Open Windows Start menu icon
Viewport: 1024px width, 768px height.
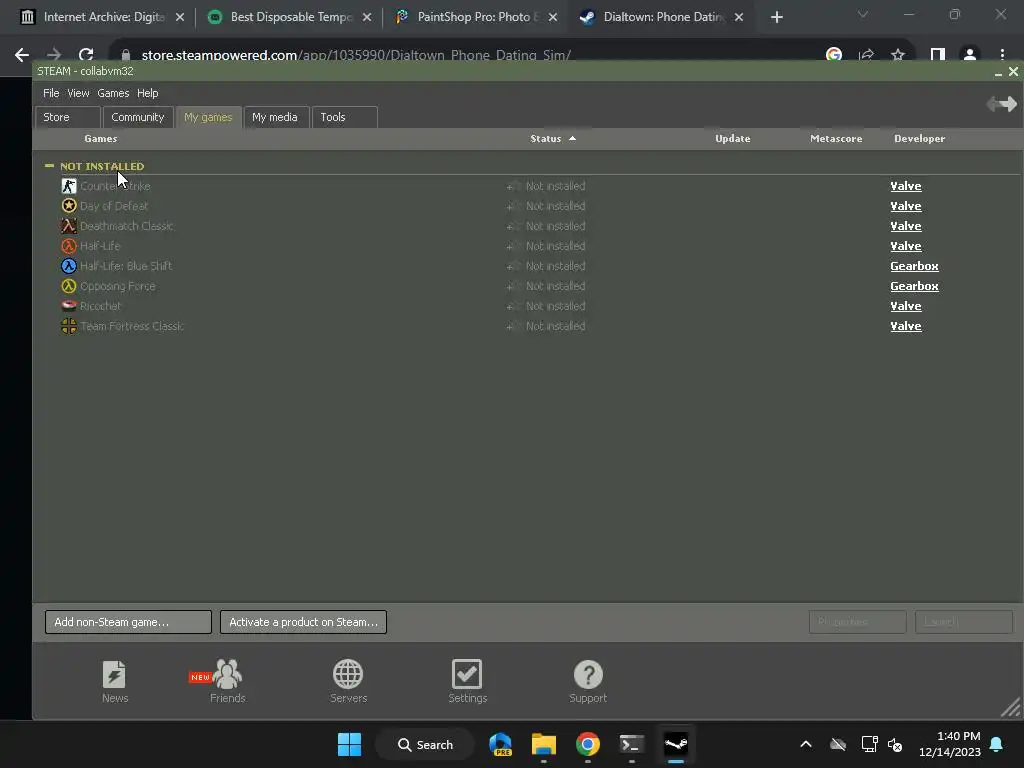click(349, 744)
